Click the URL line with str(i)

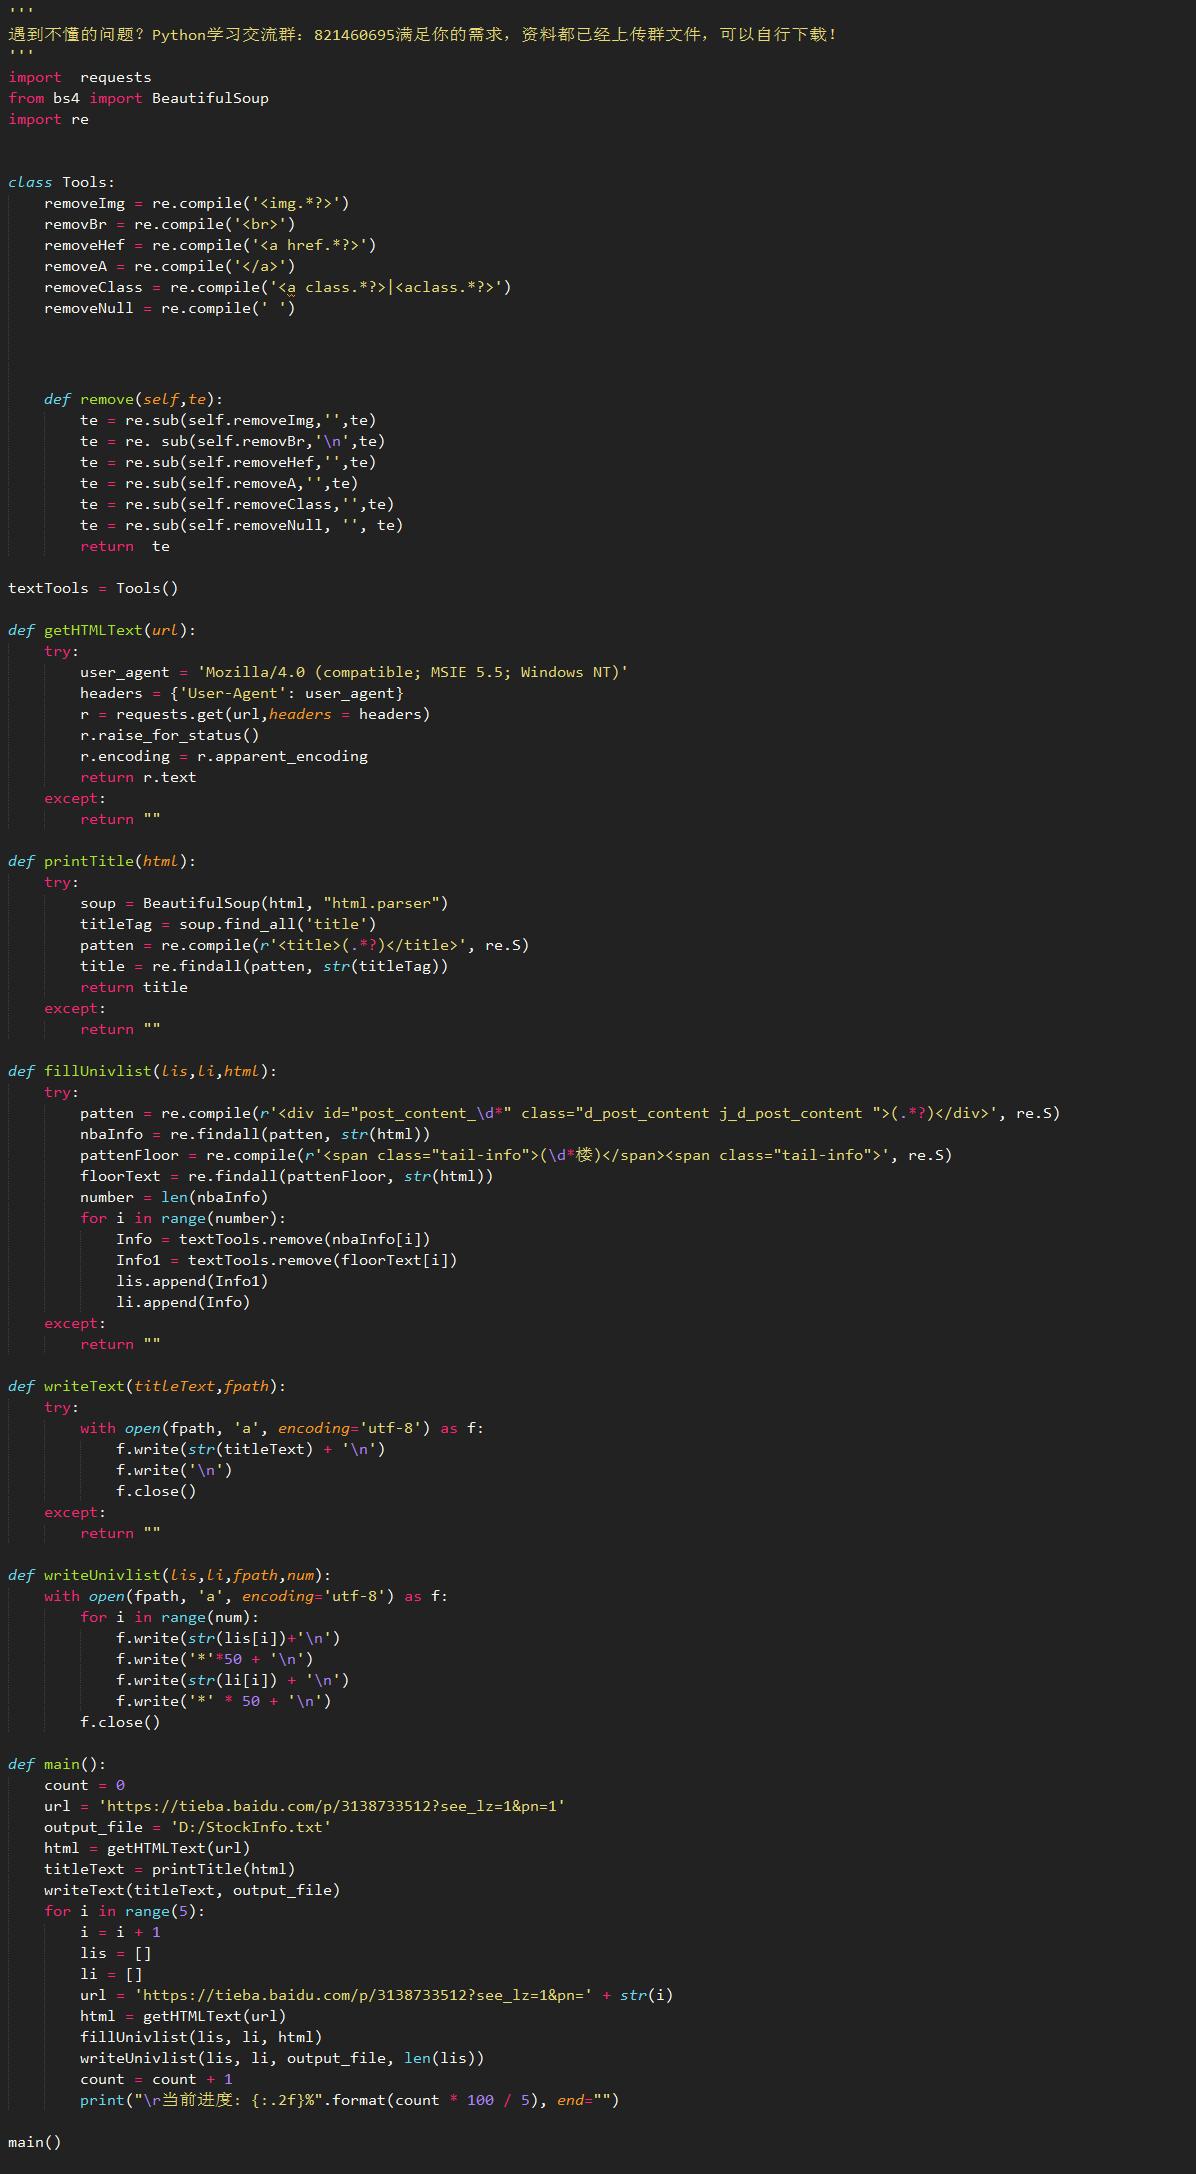pos(377,1995)
